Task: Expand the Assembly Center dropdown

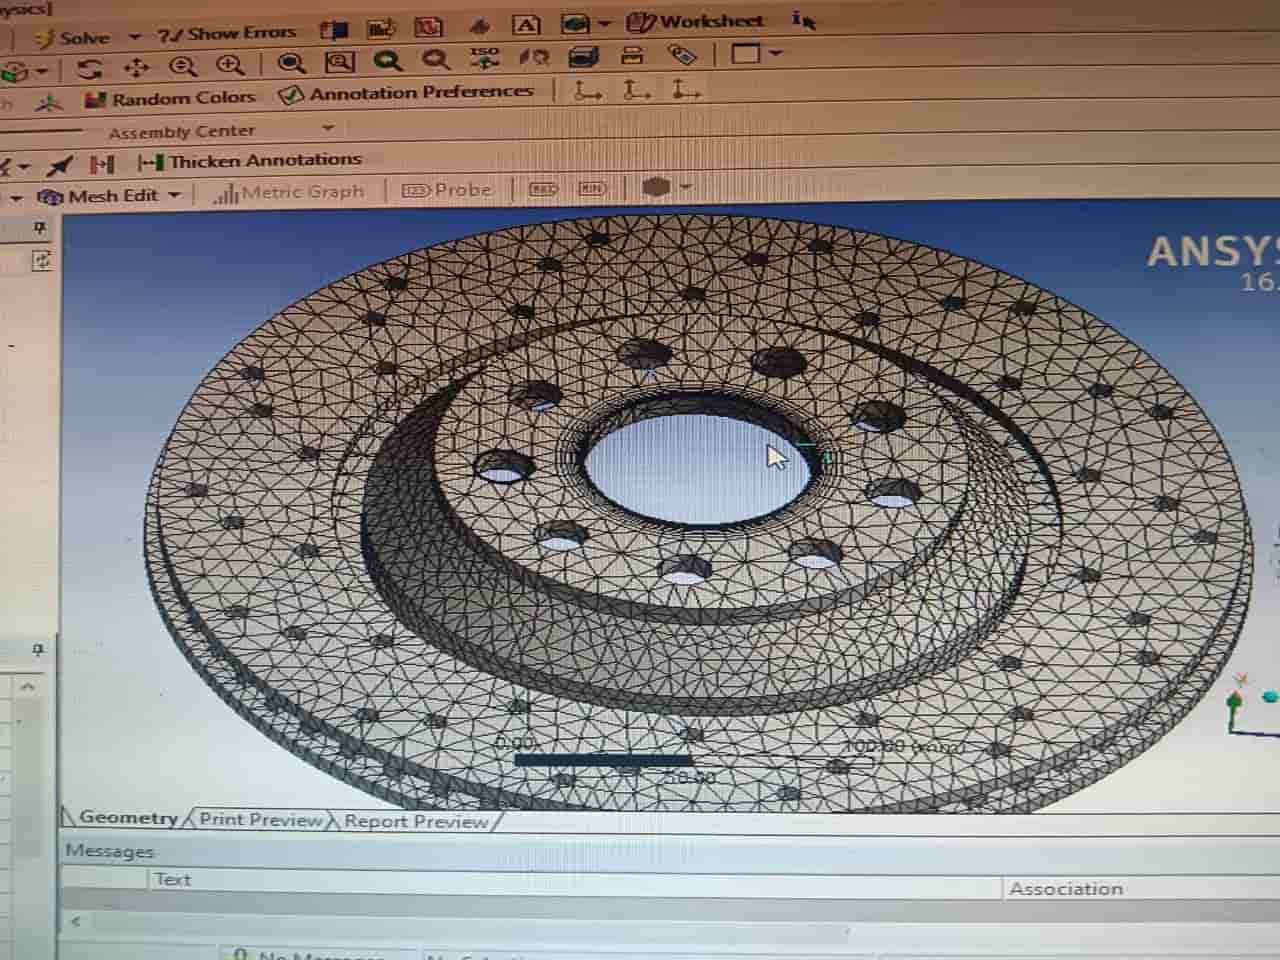Action: pos(327,129)
